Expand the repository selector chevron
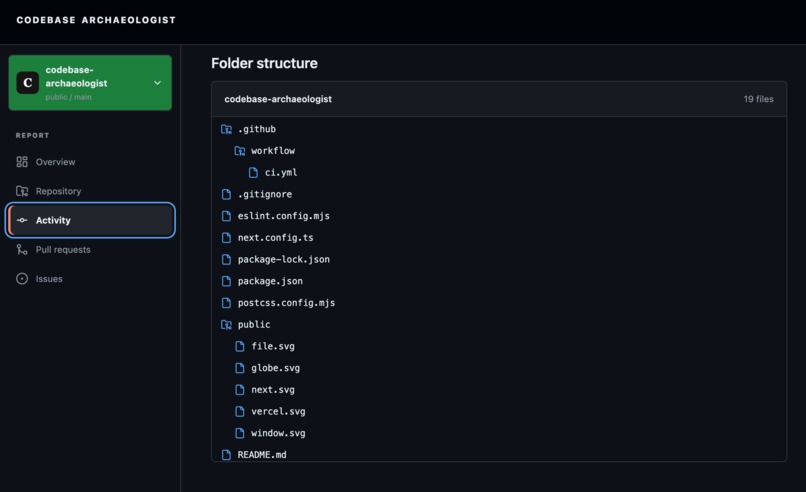 (158, 83)
